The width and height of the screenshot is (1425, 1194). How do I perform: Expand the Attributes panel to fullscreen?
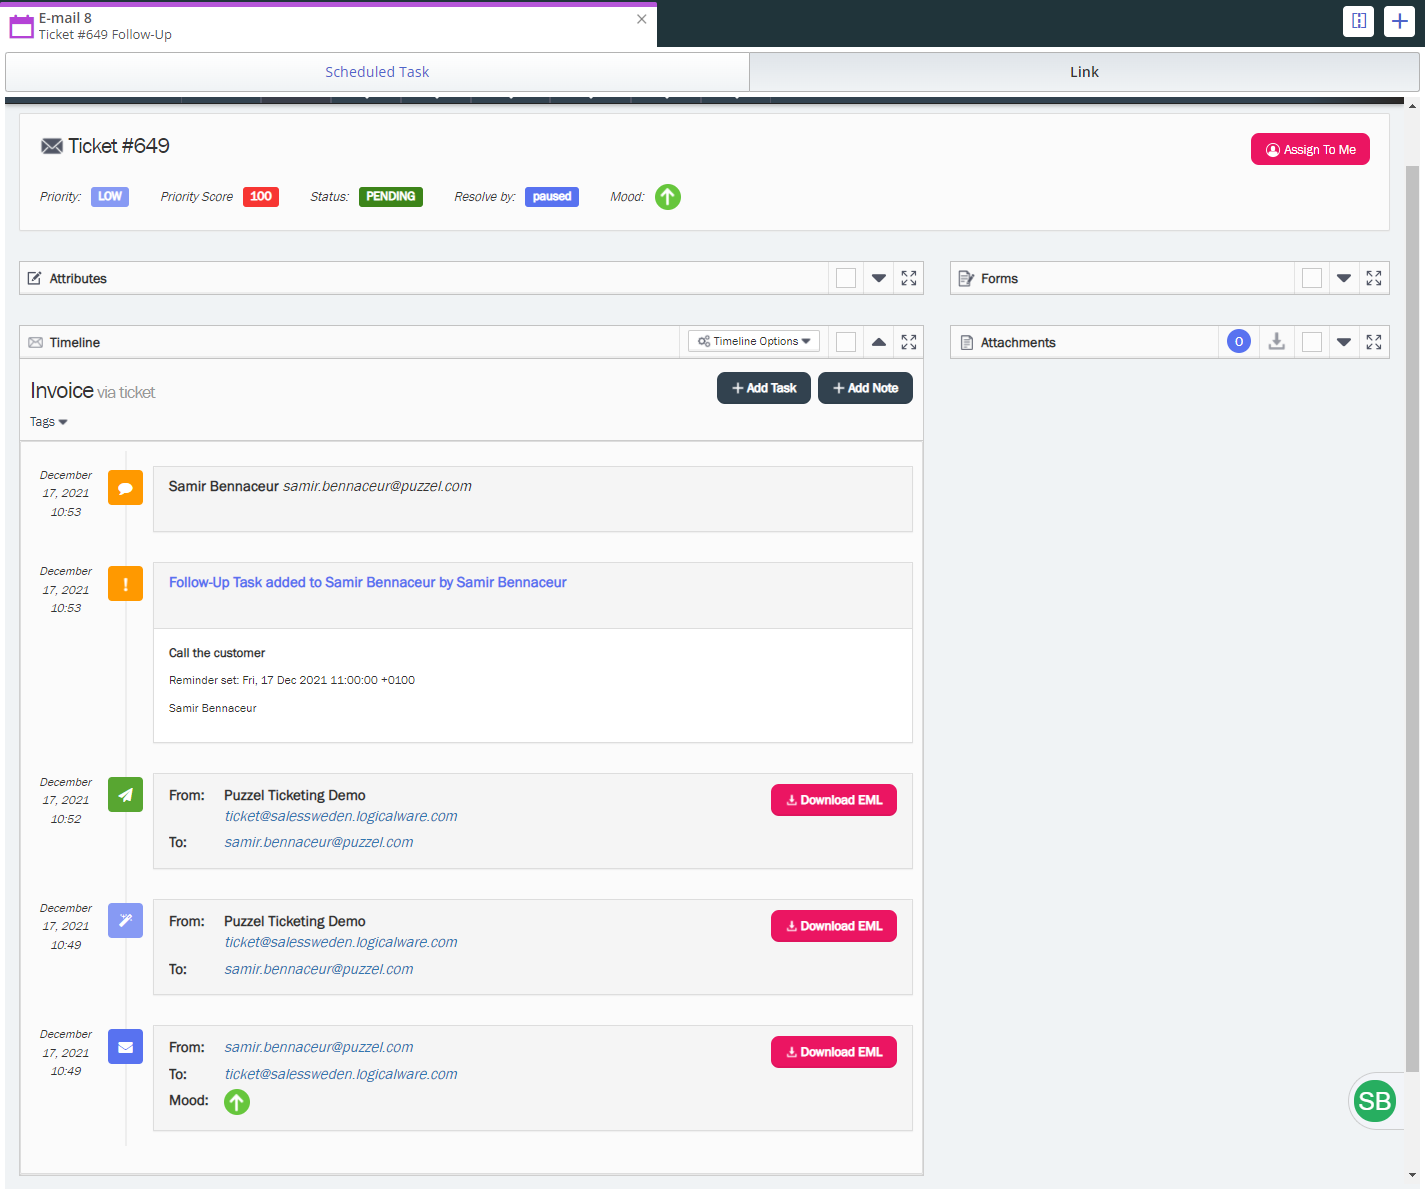point(908,278)
